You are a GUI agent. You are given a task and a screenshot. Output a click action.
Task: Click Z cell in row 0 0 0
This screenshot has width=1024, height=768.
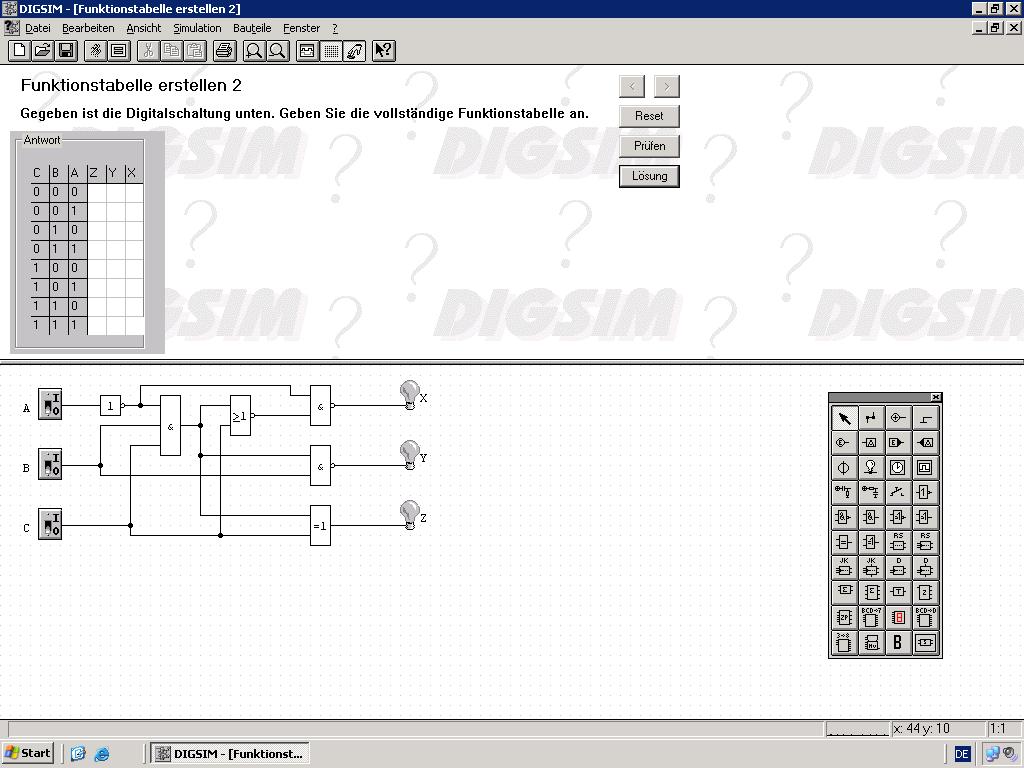pos(96,192)
